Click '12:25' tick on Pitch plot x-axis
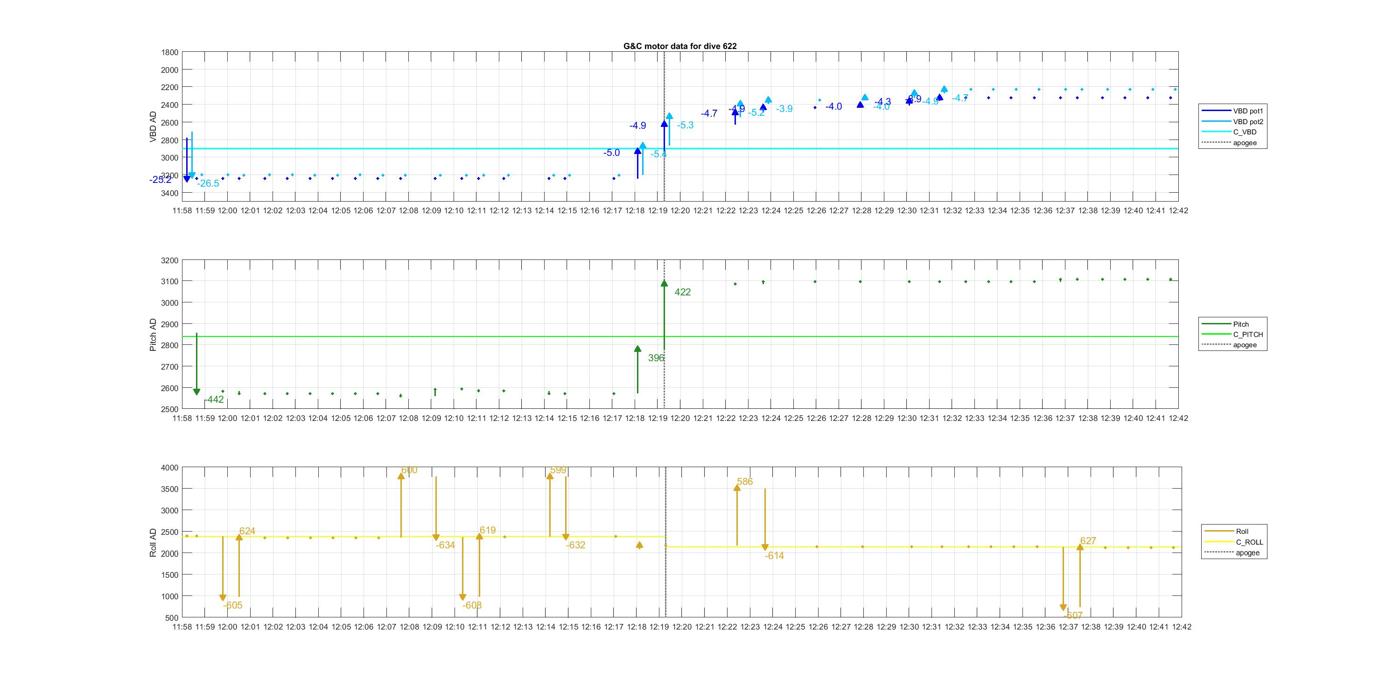The height and width of the screenshot is (693, 1400). pyautogui.click(x=793, y=419)
